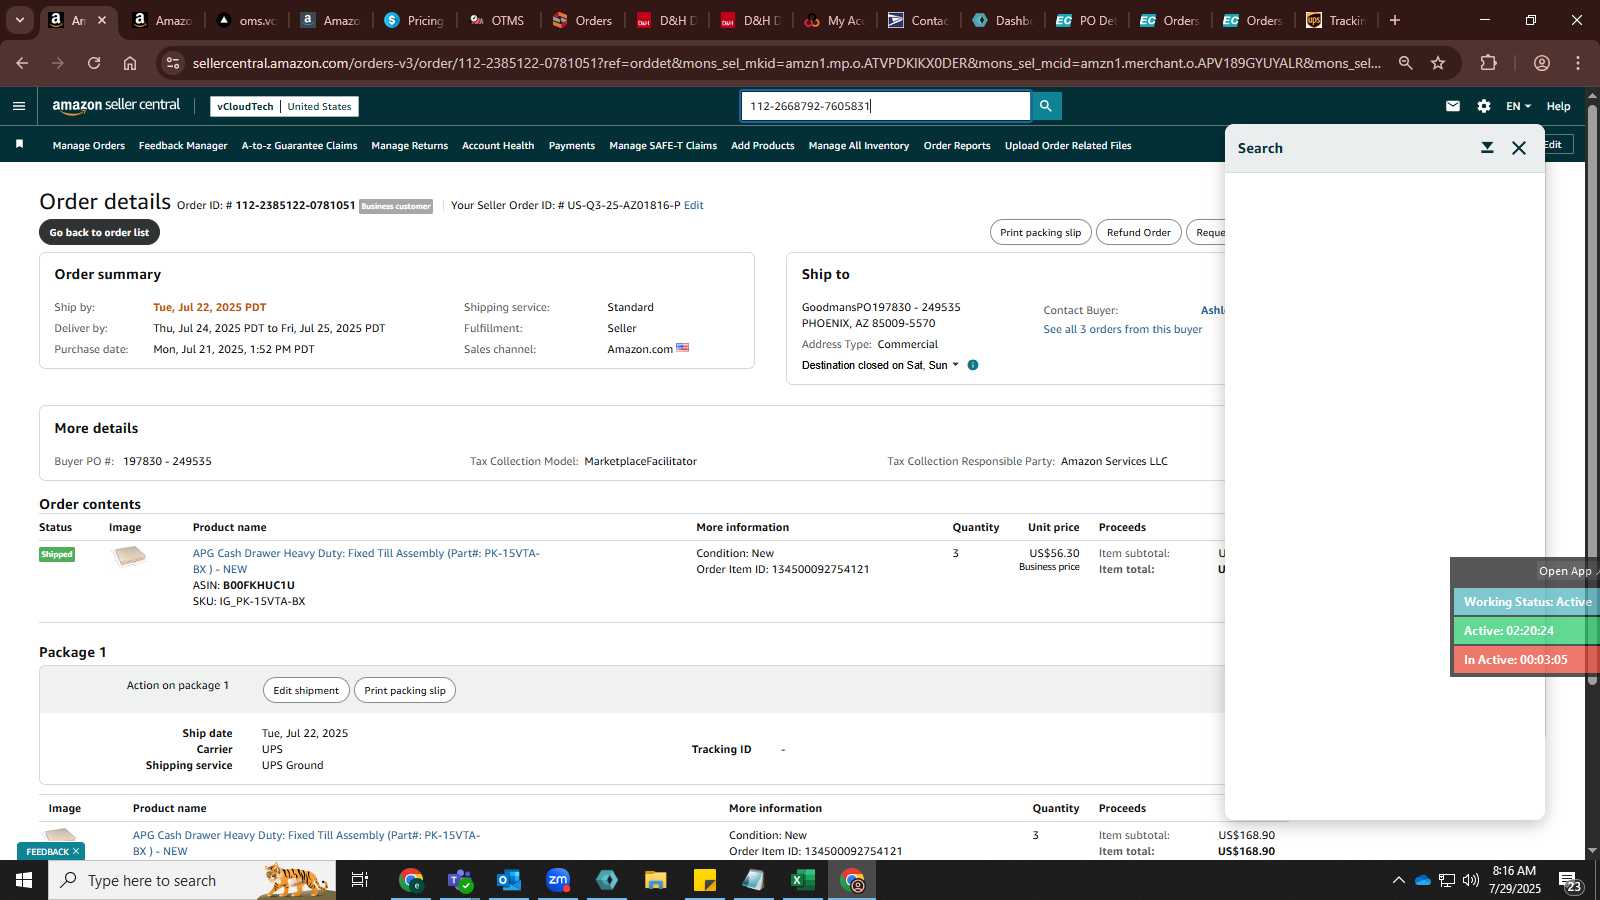This screenshot has width=1600, height=900.
Task: Open A-to-z Guarantee Claims menu item
Action: coord(299,145)
